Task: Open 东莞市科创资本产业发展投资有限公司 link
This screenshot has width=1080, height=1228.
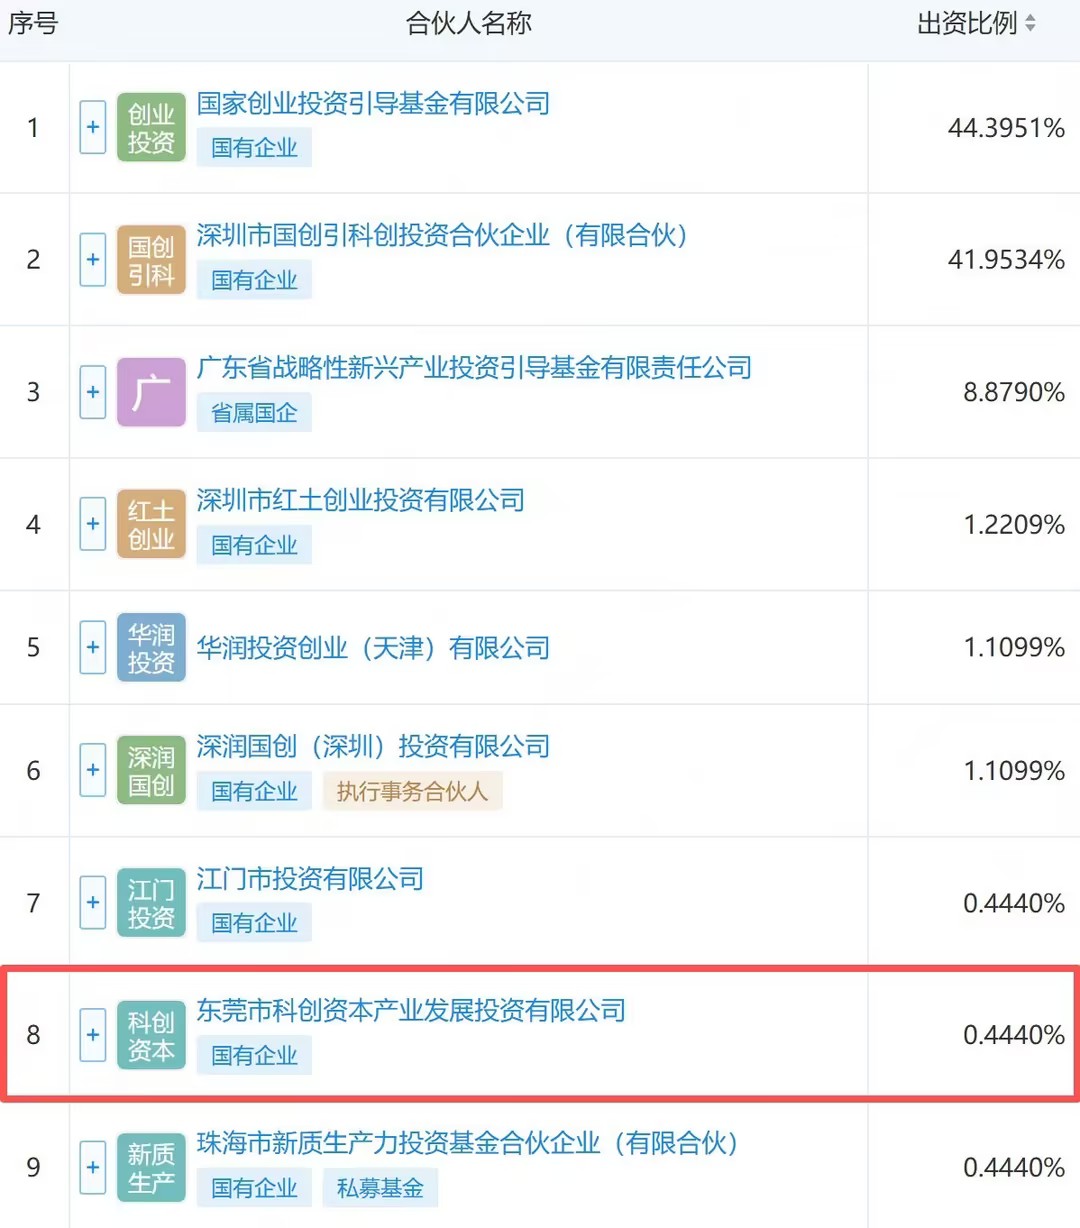Action: point(411,1010)
